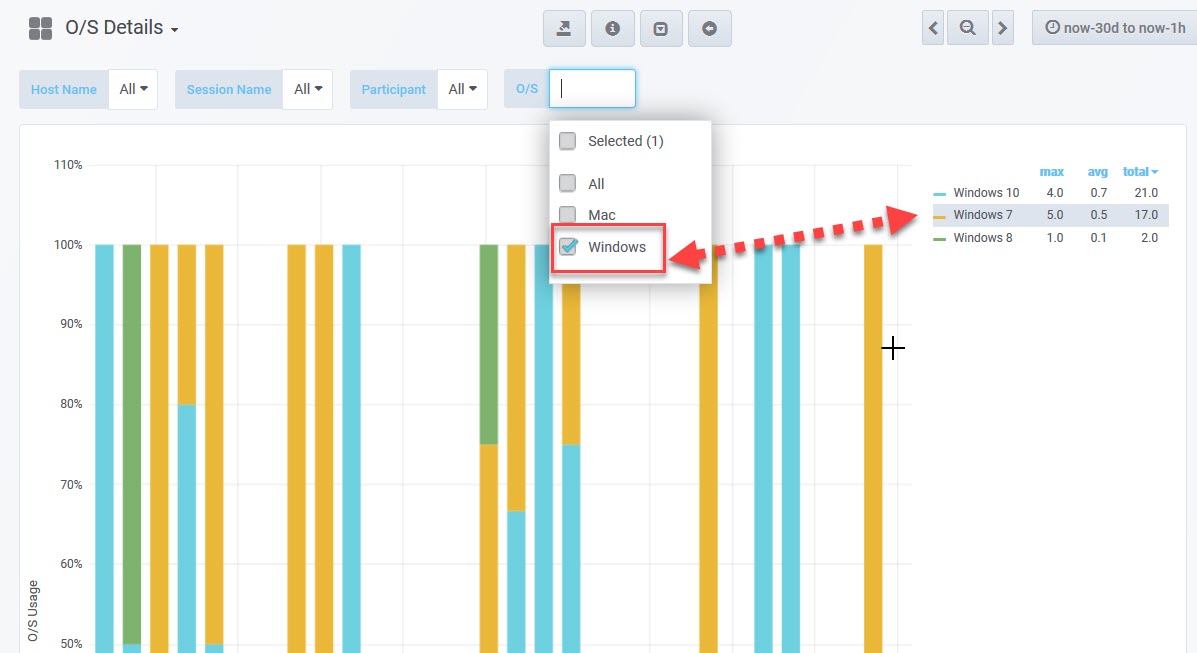Open the now-30d to now-1h time picker
1197x653 pixels.
coord(1114,28)
